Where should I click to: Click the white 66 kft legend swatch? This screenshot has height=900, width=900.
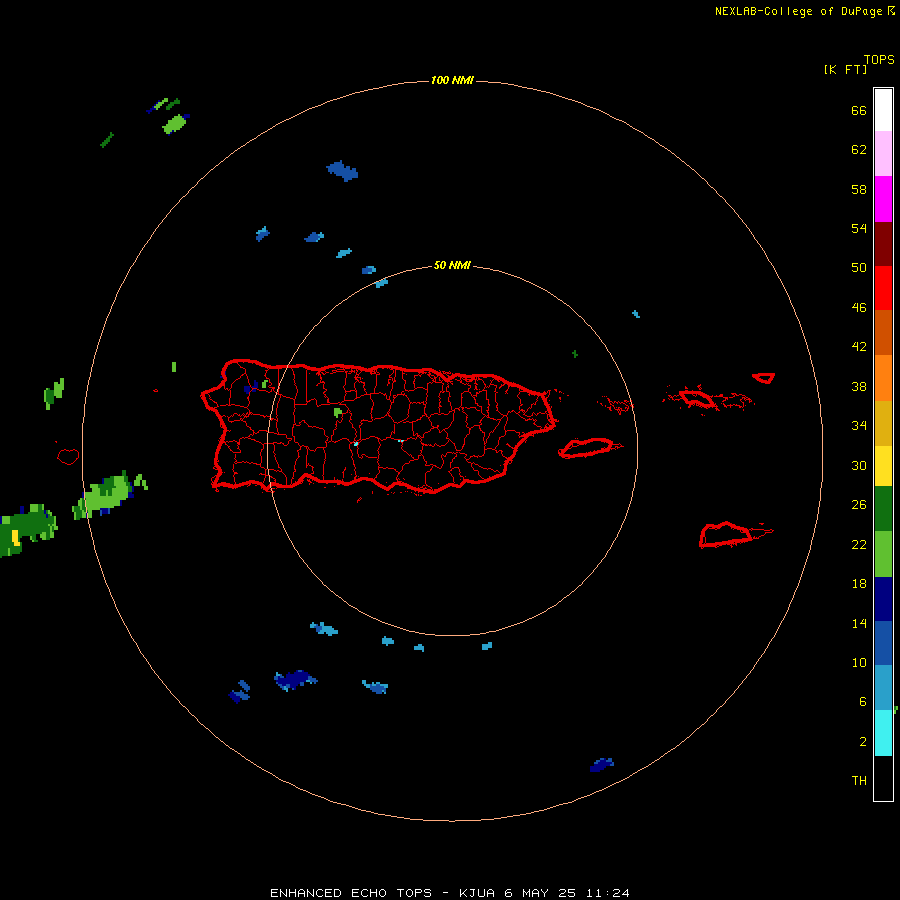(883, 110)
